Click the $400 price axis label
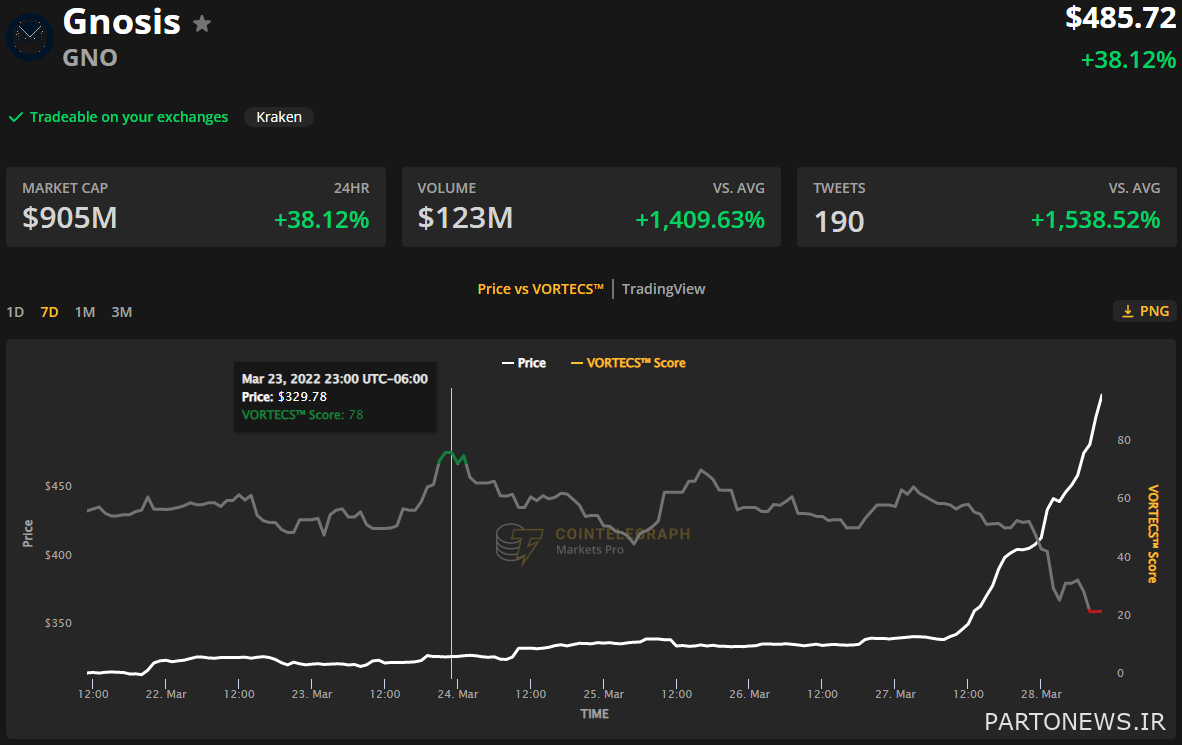 coord(59,555)
